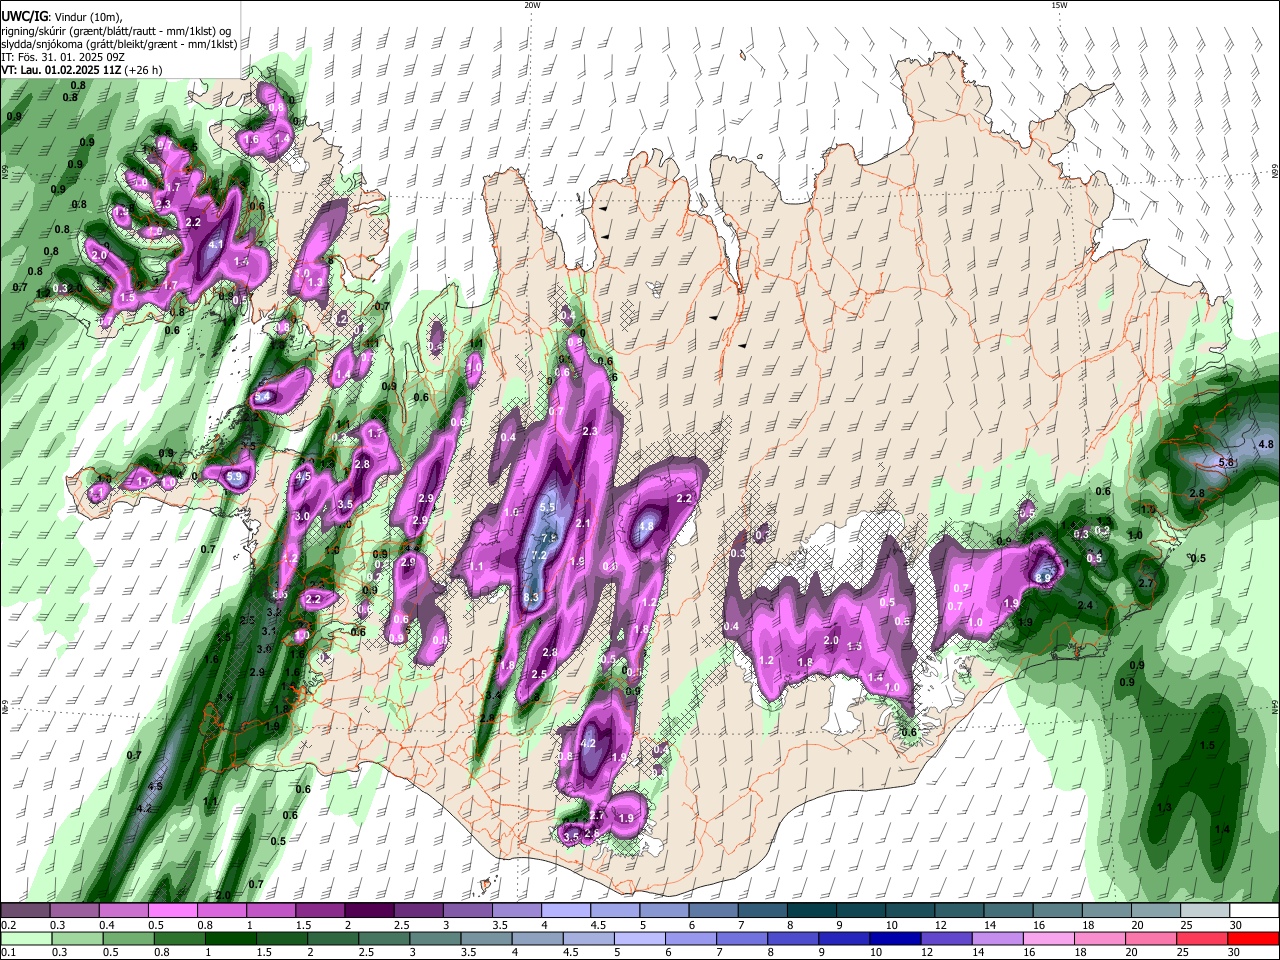Pick the red swatch labeled 30 in the lower legend row
Viewport: 1280px width, 960px height.
coord(1253,939)
